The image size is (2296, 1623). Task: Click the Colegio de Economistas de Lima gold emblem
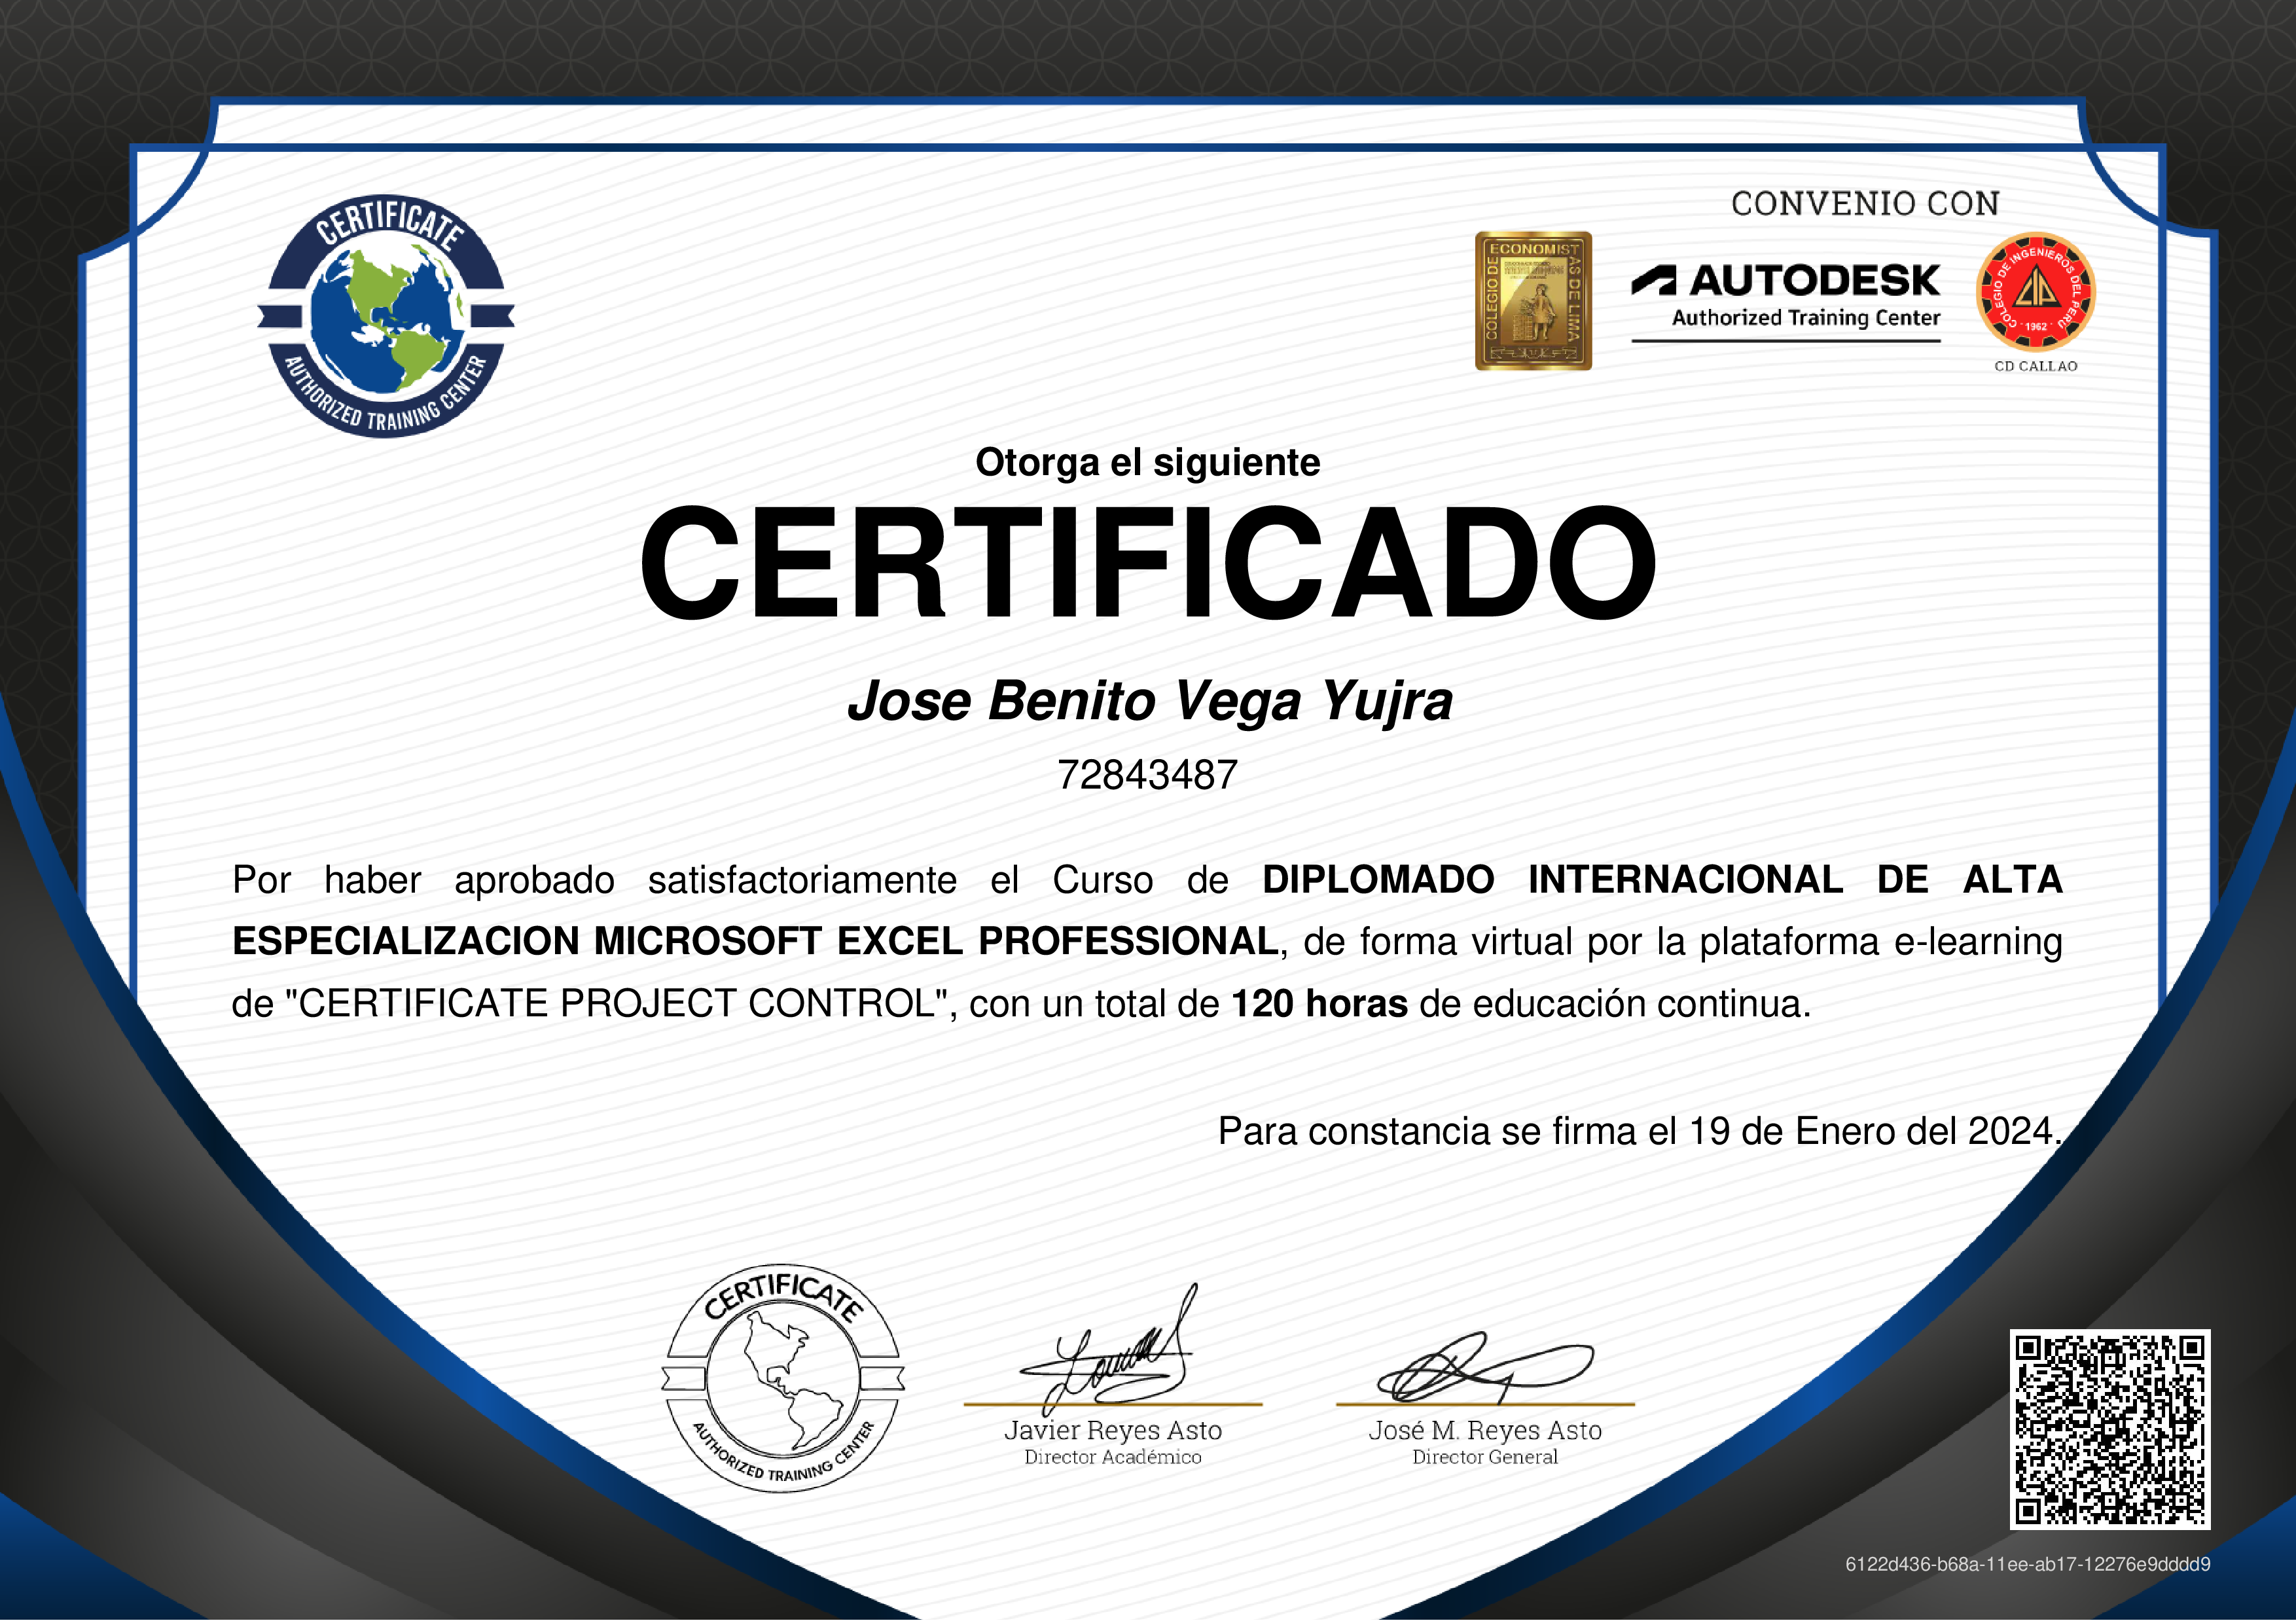(1533, 301)
